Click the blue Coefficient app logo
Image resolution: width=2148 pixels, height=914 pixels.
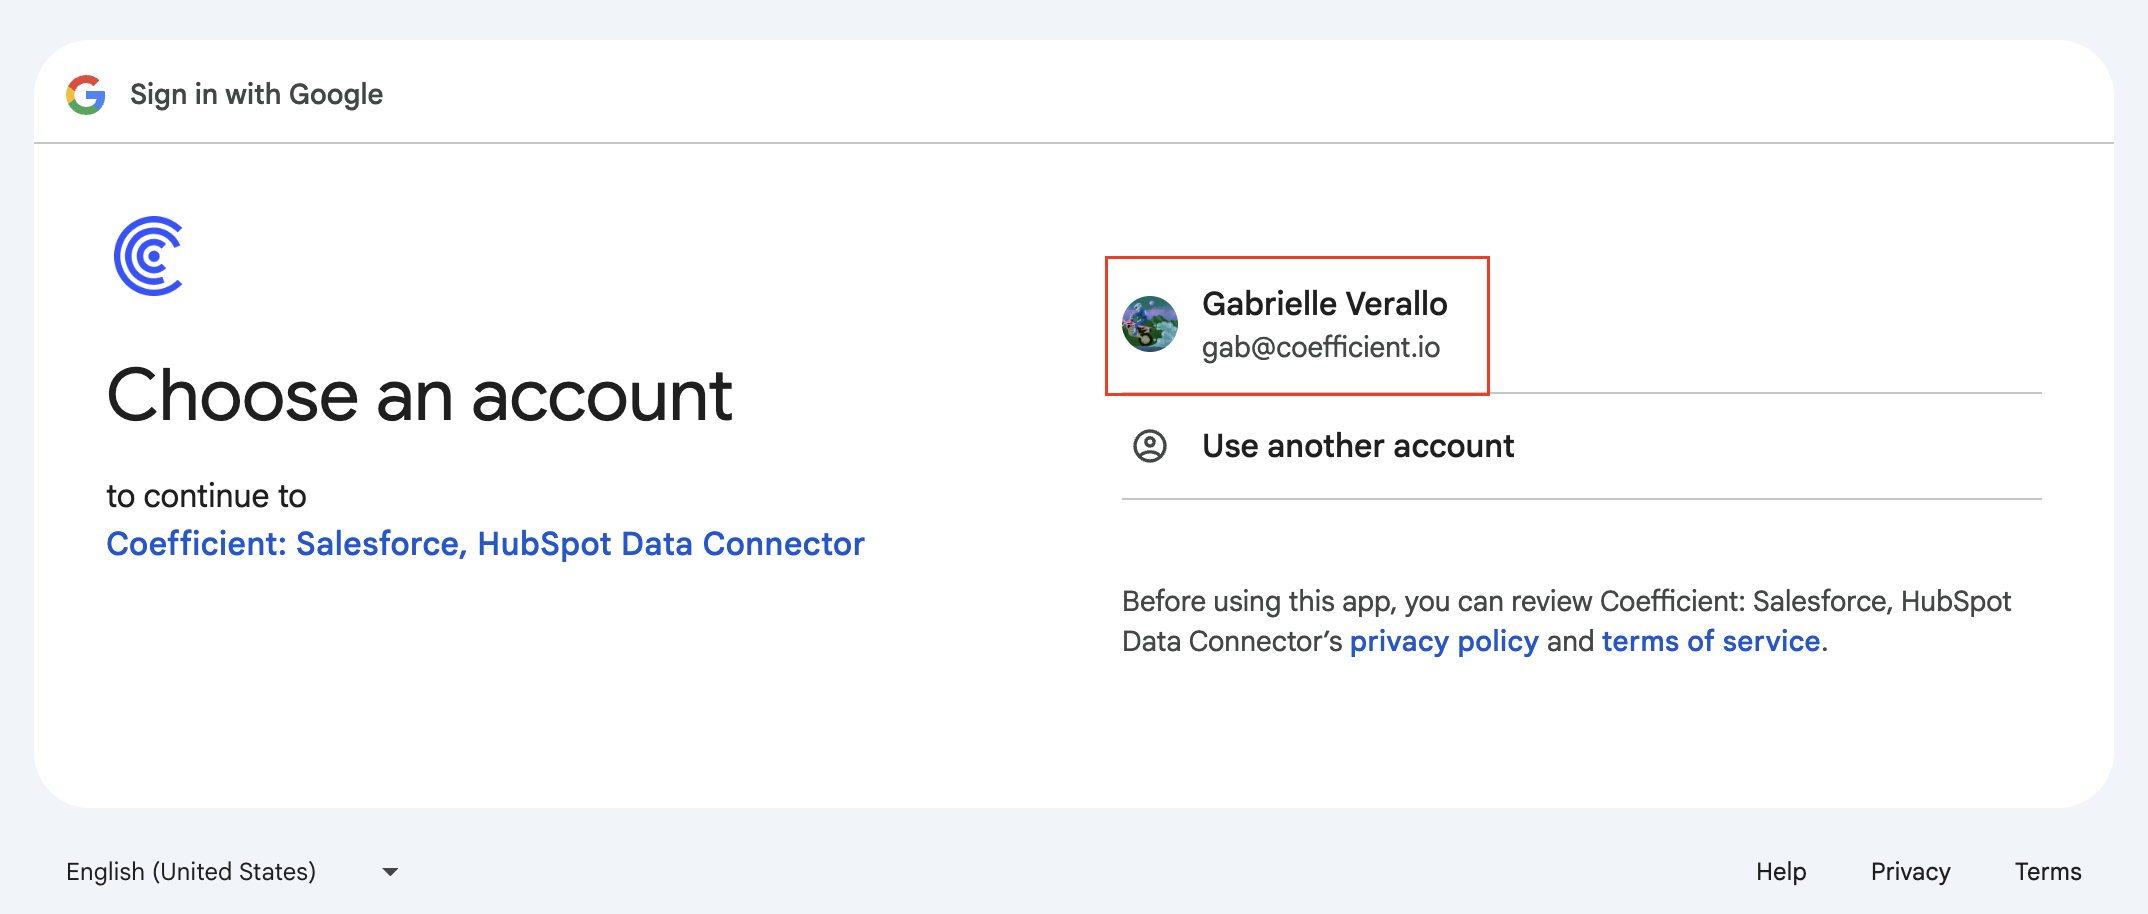pos(149,256)
